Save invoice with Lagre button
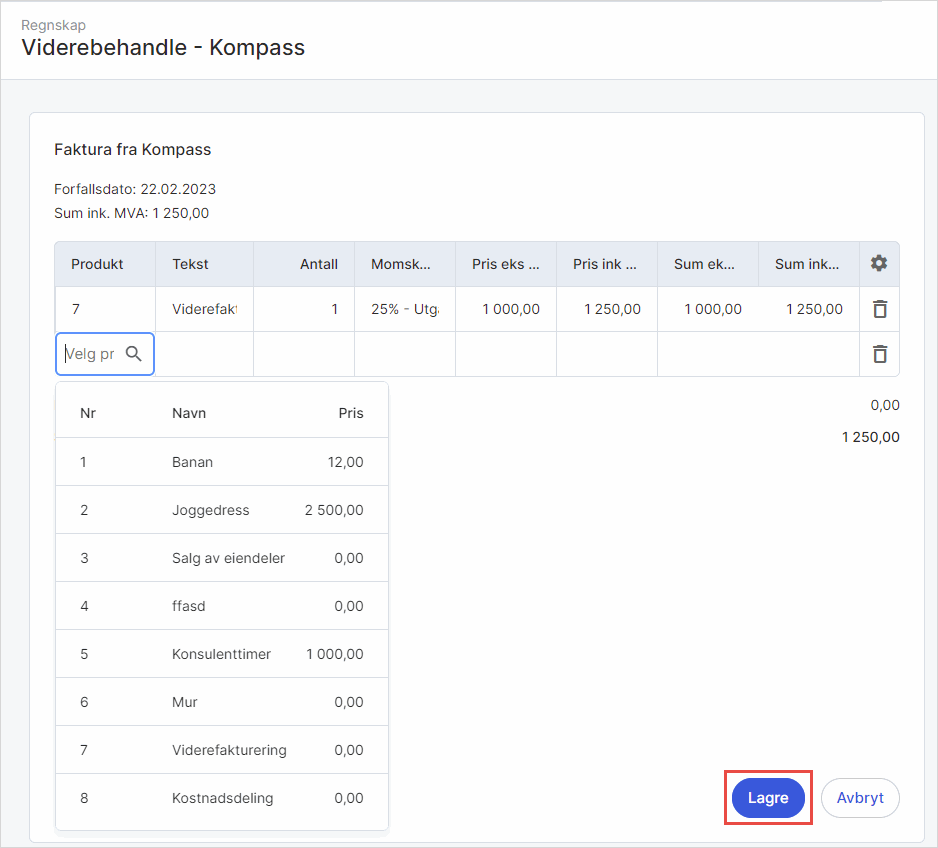The image size is (938, 848). [768, 798]
